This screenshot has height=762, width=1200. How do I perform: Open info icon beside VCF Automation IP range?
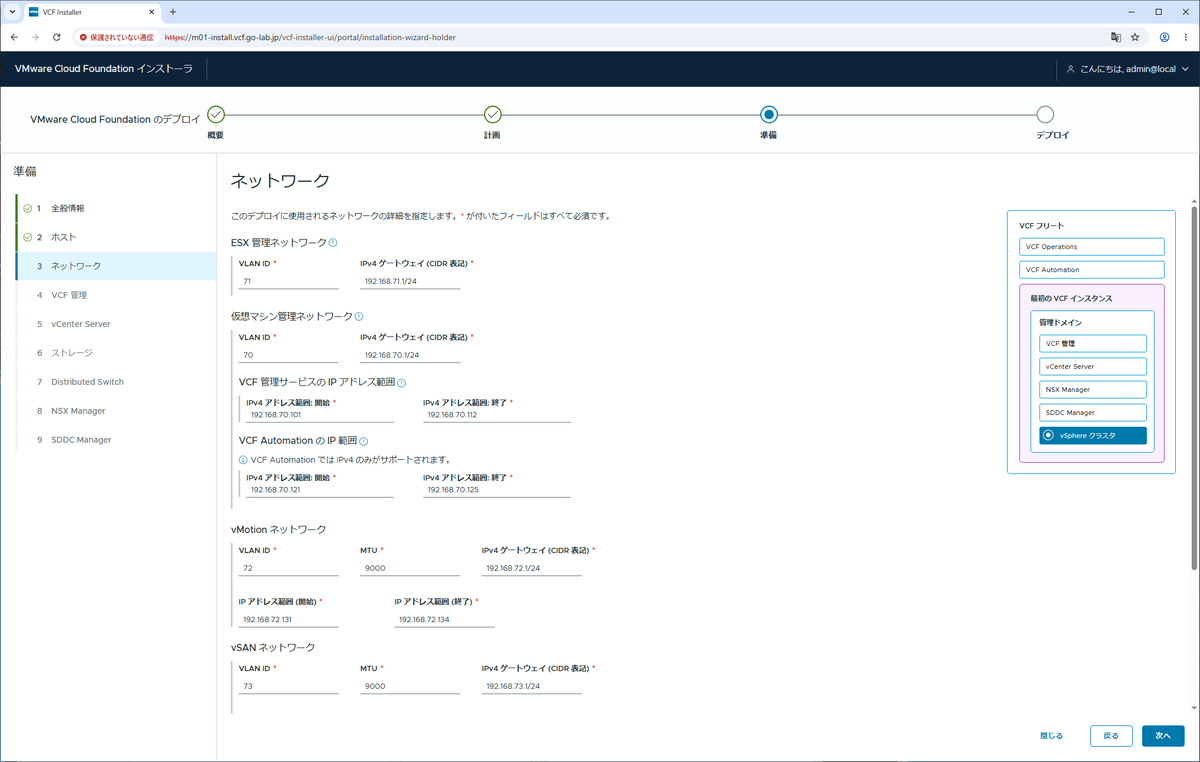[x=364, y=441]
